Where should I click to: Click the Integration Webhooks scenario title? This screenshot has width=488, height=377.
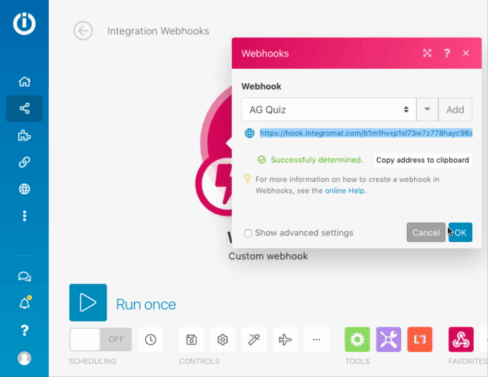point(158,31)
